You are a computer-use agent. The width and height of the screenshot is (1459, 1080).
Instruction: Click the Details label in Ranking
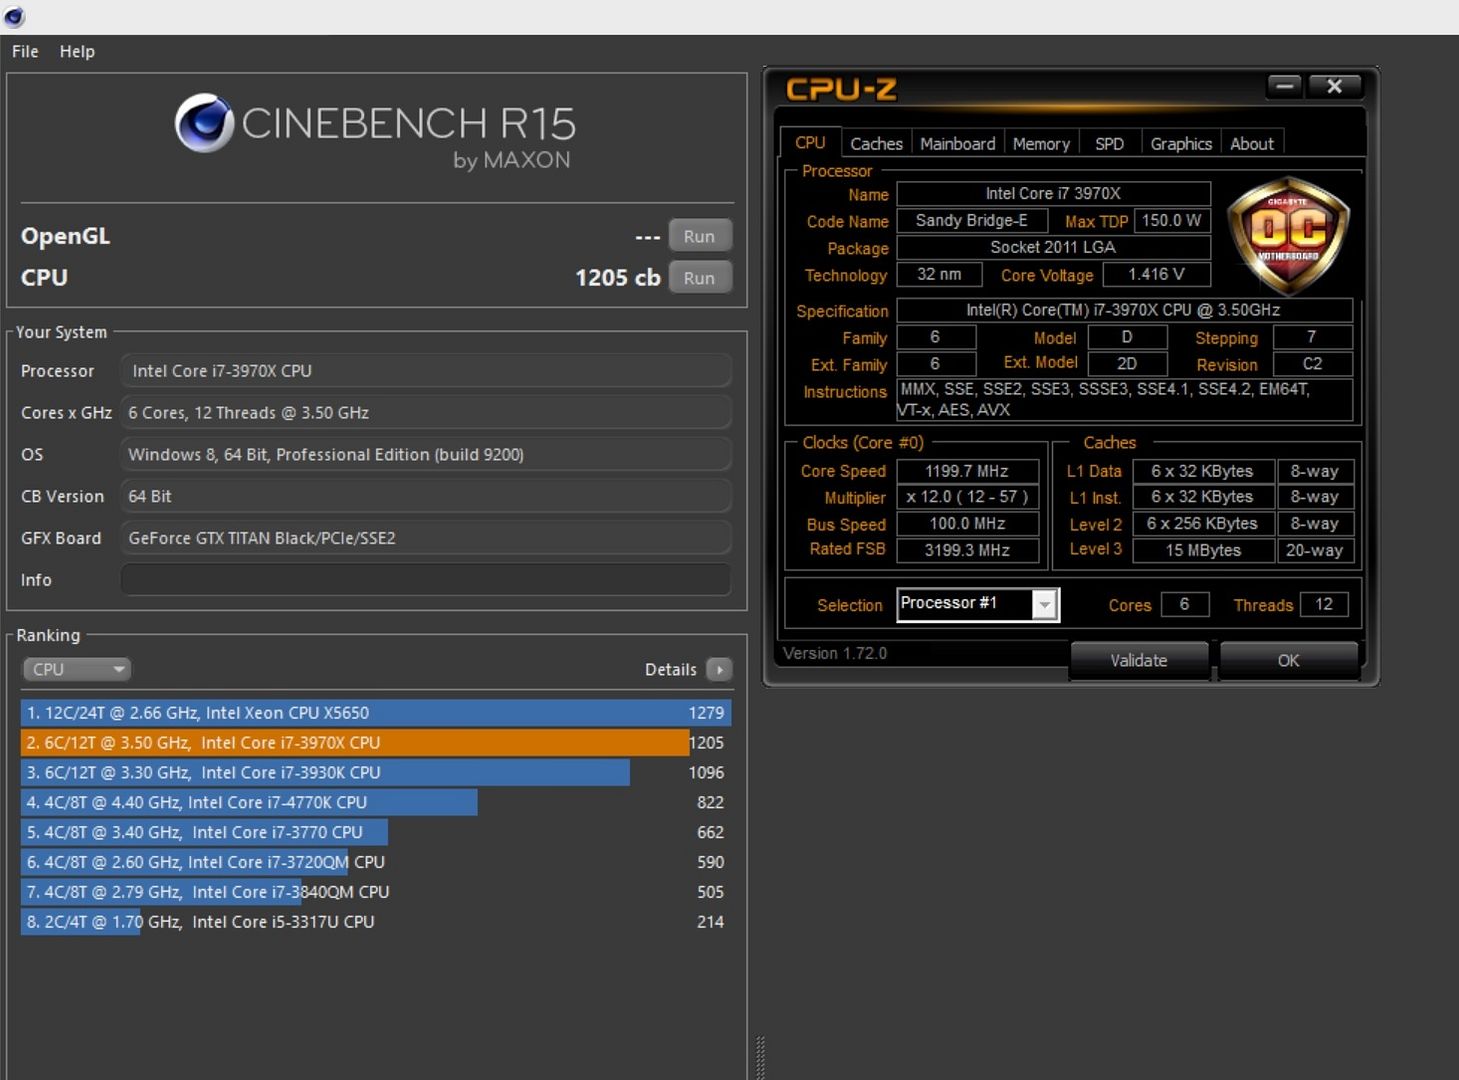point(670,670)
